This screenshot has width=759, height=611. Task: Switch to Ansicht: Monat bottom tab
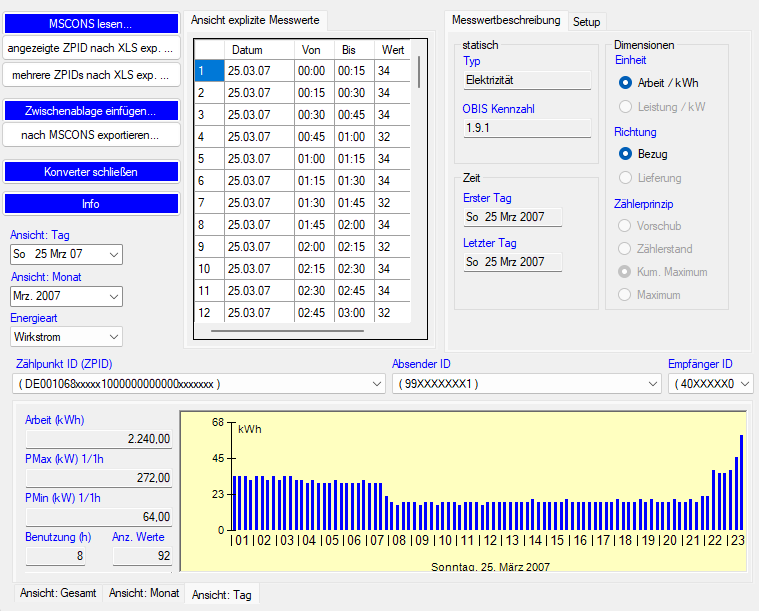click(x=144, y=593)
